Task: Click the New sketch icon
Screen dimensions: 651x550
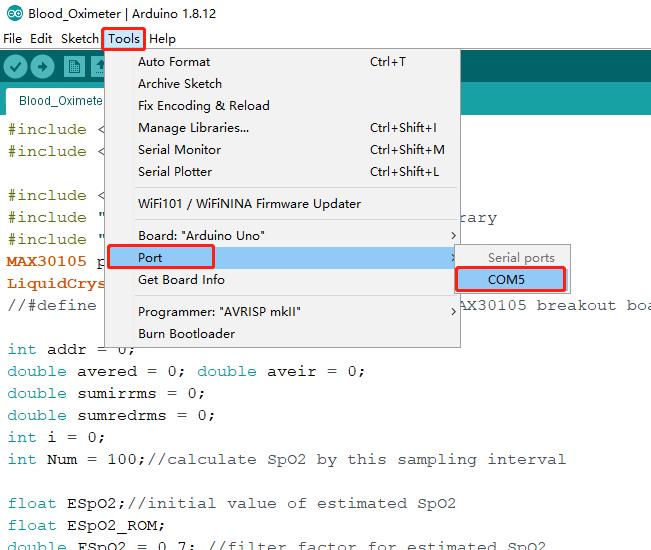Action: pos(74,67)
